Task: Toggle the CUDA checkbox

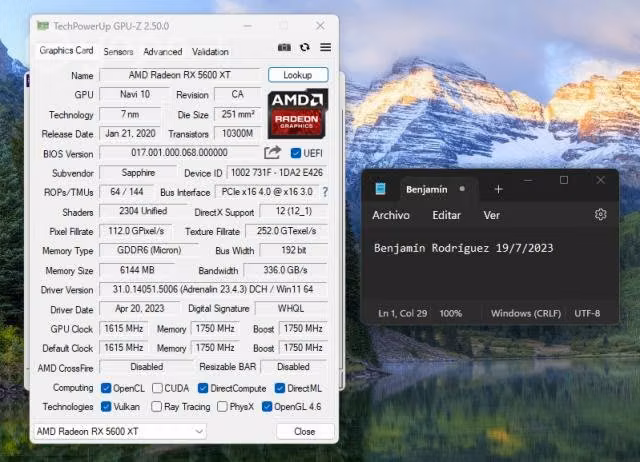Action: pyautogui.click(x=157, y=388)
